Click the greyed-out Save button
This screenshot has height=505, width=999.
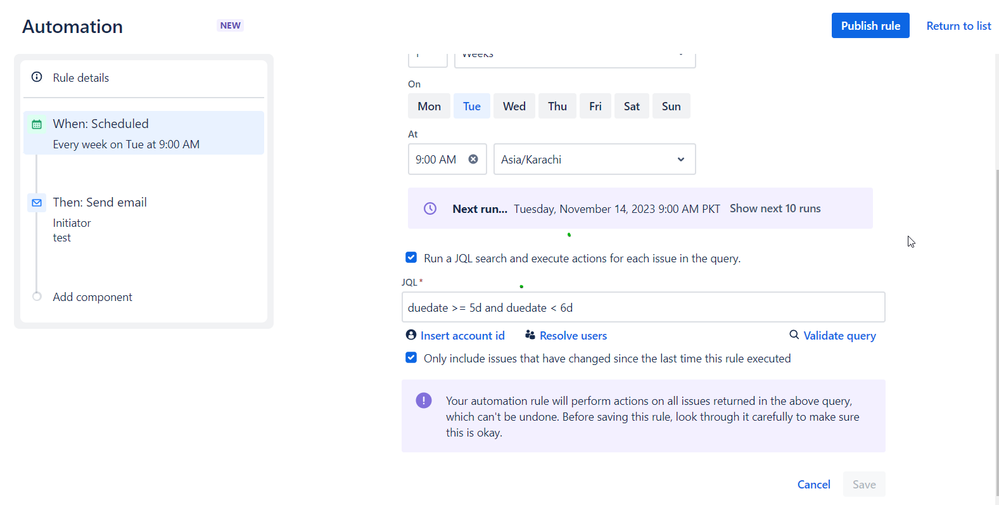[864, 485]
